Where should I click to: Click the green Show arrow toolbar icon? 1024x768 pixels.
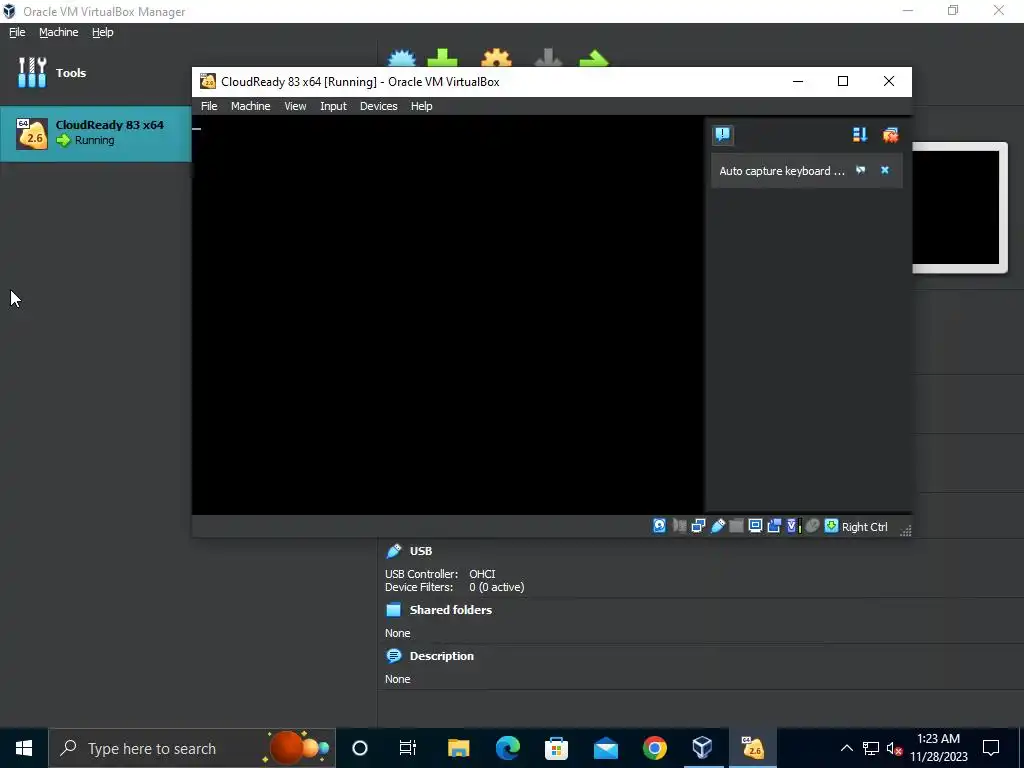[594, 58]
